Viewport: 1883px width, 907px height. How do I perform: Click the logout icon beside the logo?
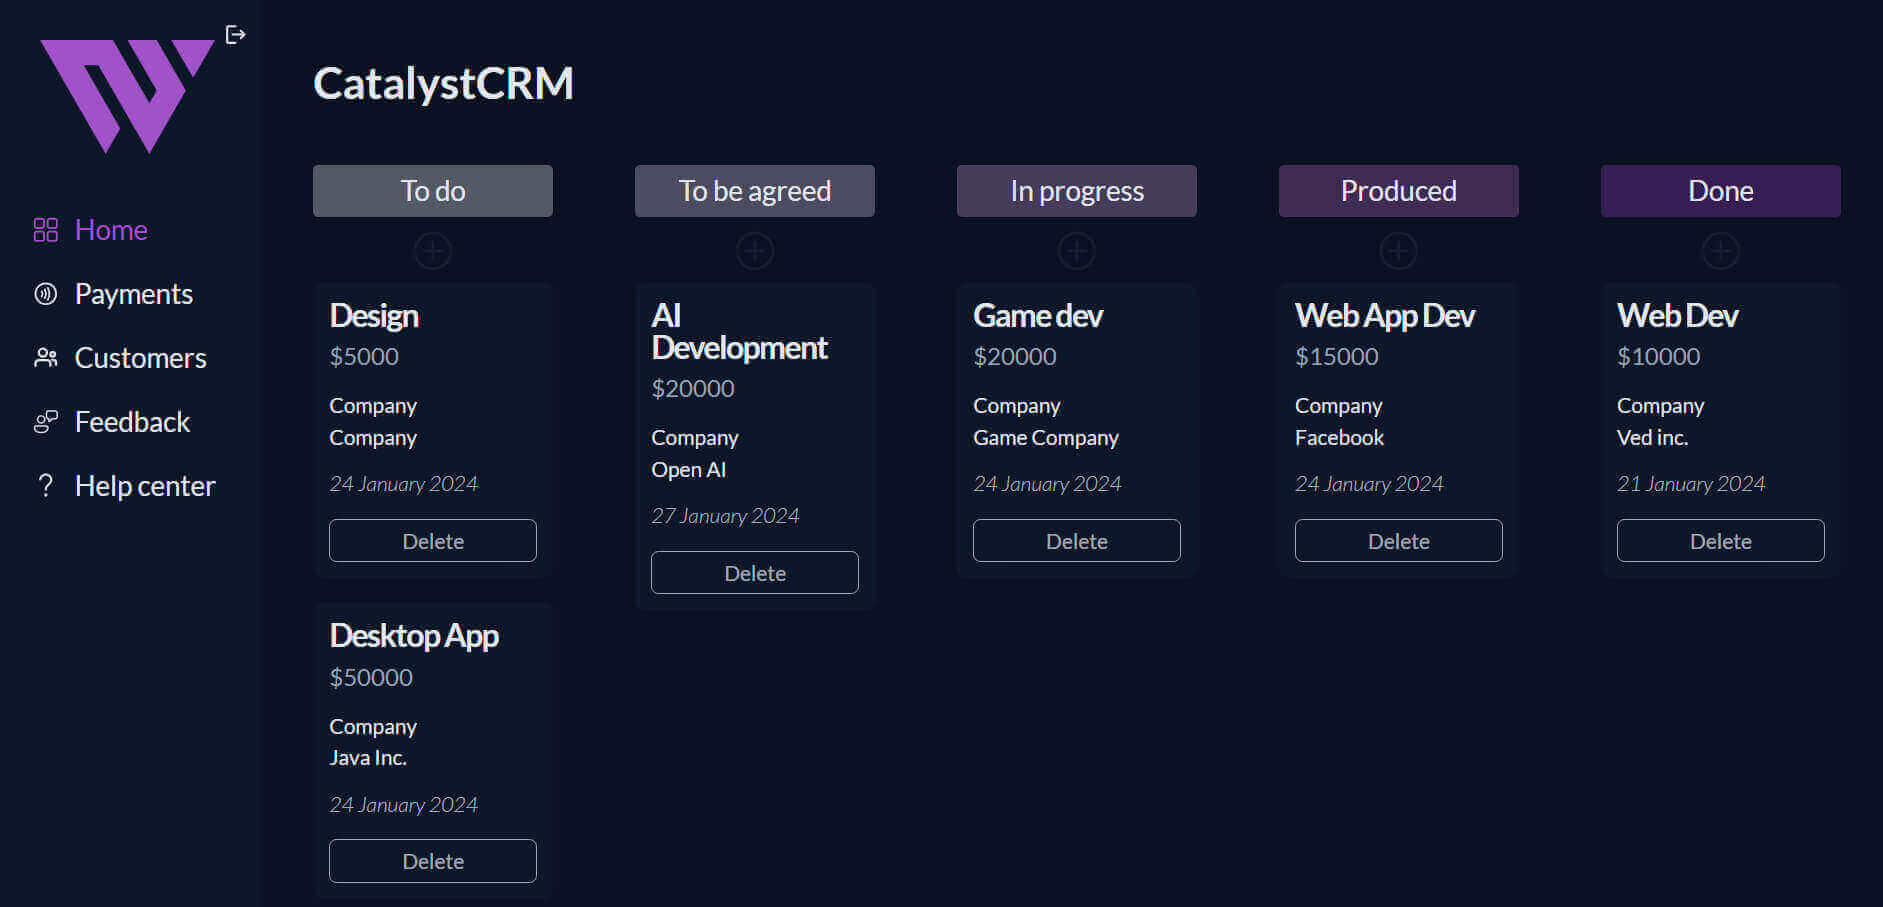click(x=235, y=35)
